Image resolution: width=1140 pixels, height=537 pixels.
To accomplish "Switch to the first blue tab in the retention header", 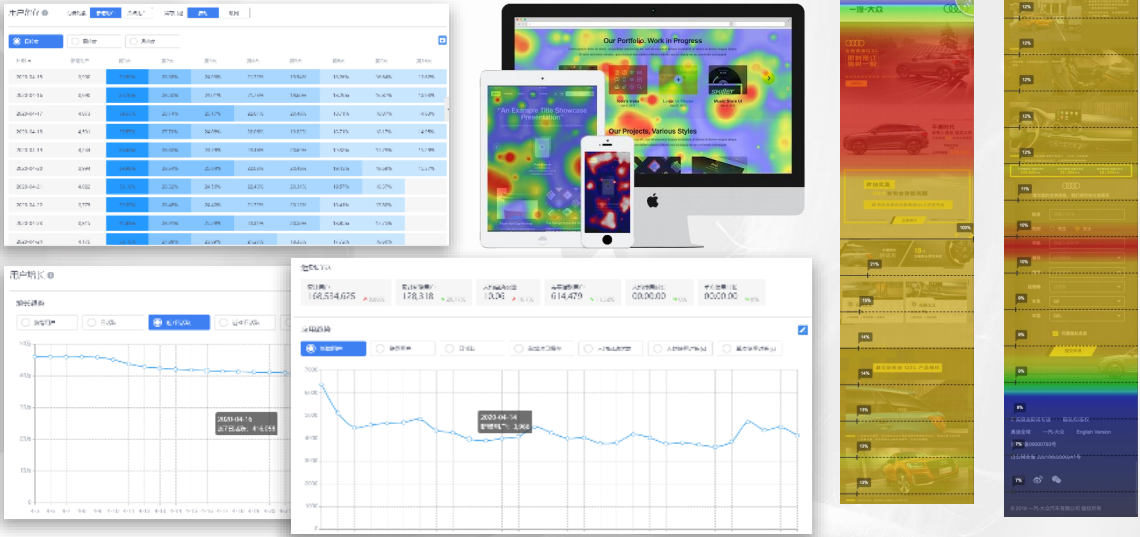I will (105, 13).
